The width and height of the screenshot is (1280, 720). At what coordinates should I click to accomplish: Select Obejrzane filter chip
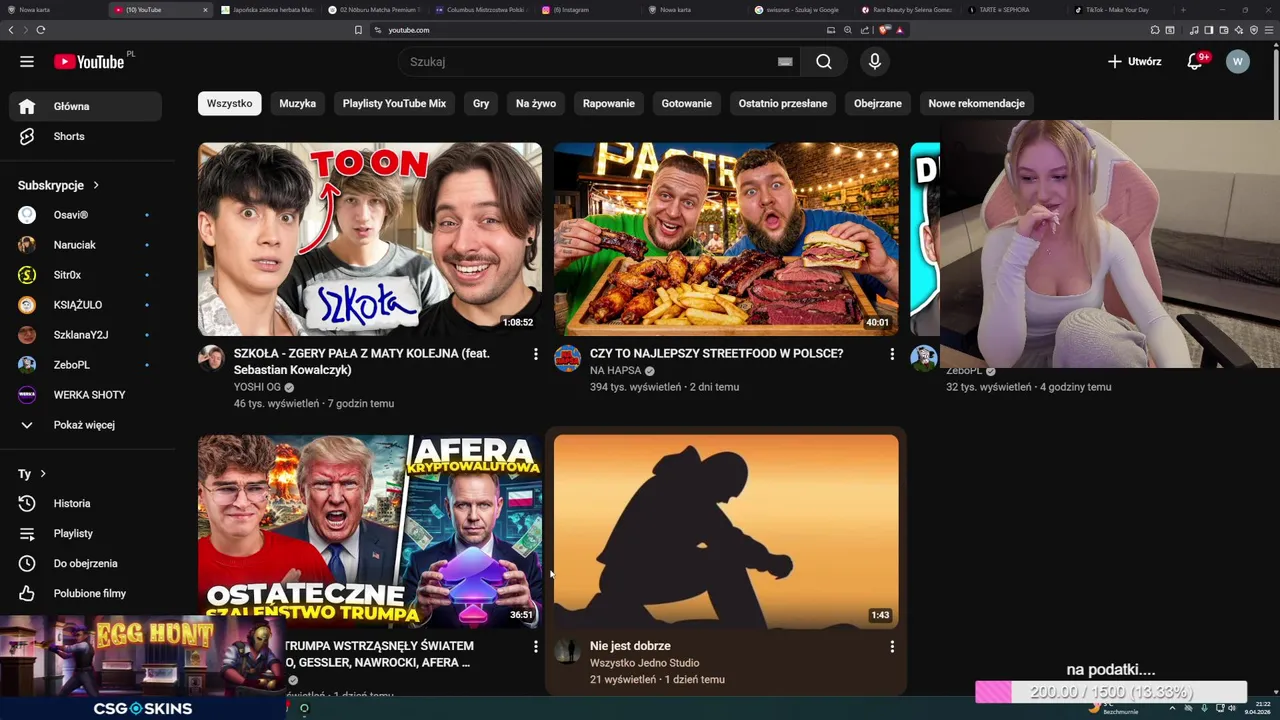tap(878, 104)
